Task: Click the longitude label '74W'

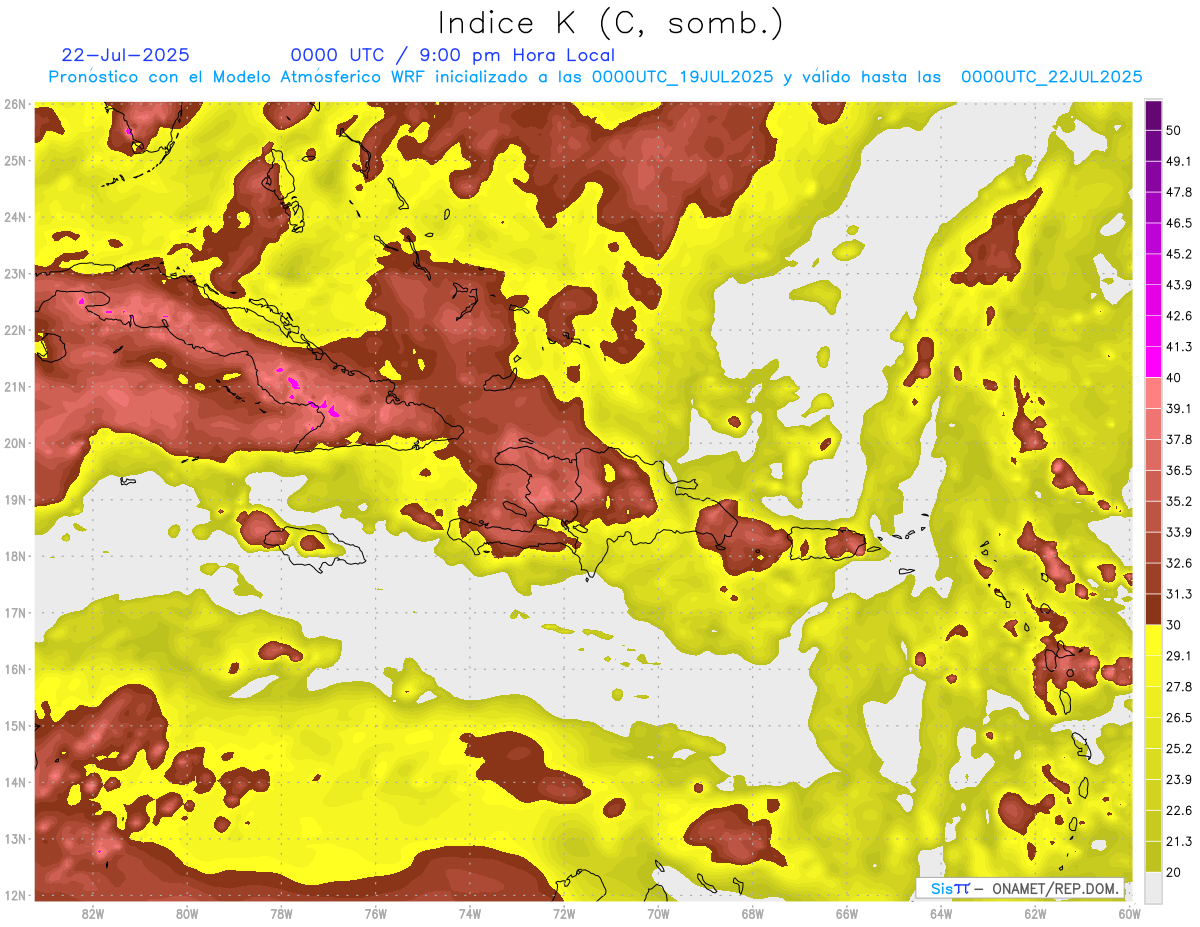Action: [x=470, y=913]
